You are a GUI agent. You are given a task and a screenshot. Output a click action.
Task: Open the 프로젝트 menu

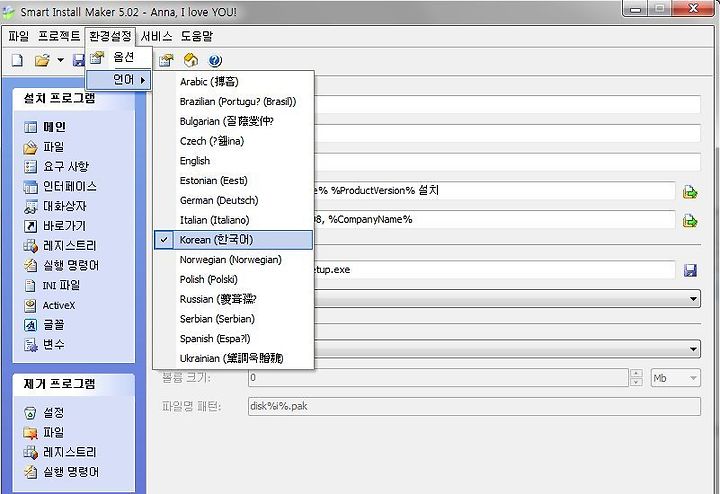pos(59,36)
